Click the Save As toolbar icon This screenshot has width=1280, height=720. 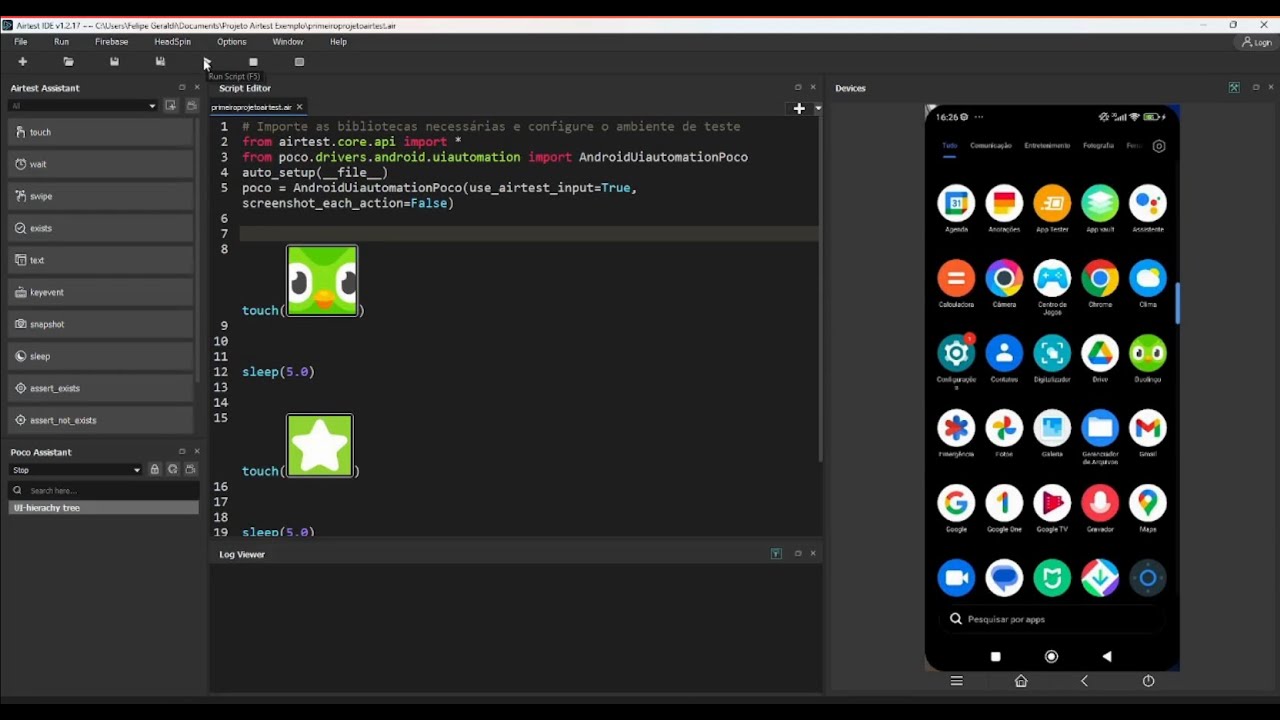pyautogui.click(x=160, y=62)
